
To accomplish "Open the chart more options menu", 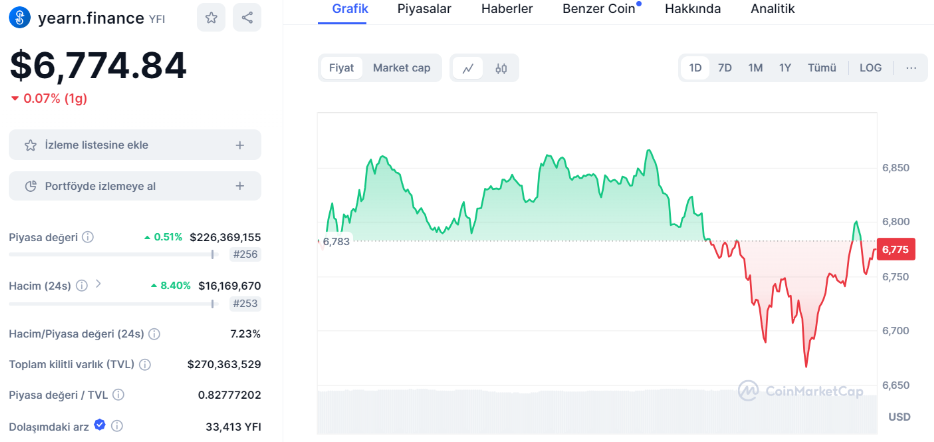I will click(911, 68).
